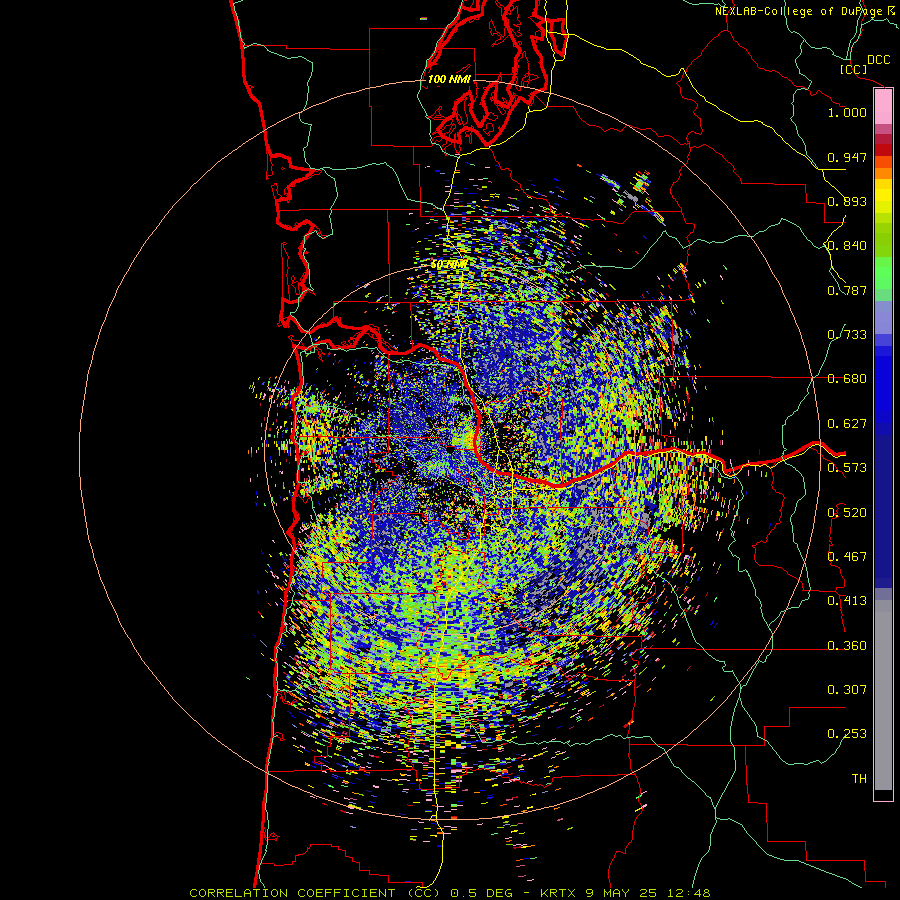Click the 0.840 legend value
Viewport: 900px width, 900px height.
847,246
